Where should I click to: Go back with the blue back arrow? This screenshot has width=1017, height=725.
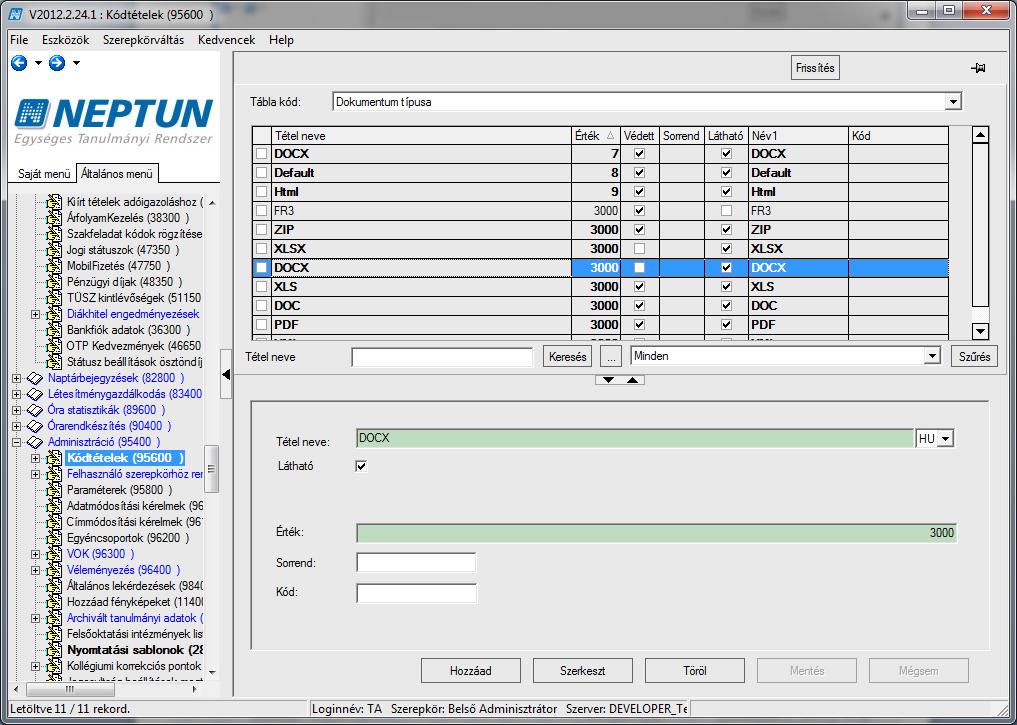tap(19, 63)
